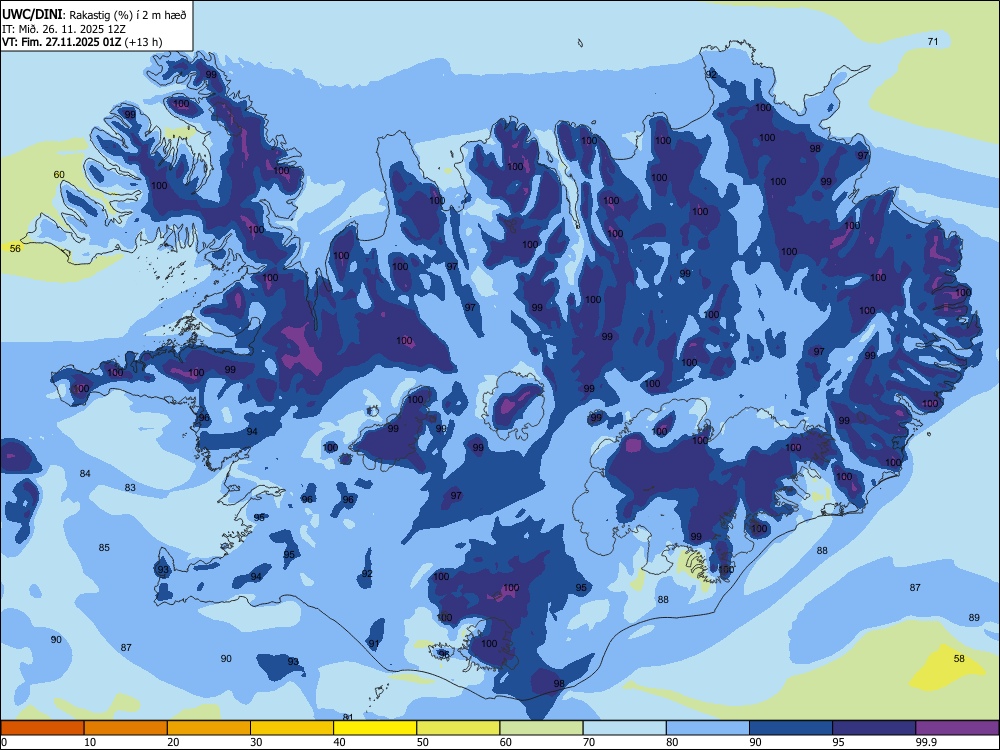
Task: Click the humidity value 89 on the map
Action: [974, 617]
